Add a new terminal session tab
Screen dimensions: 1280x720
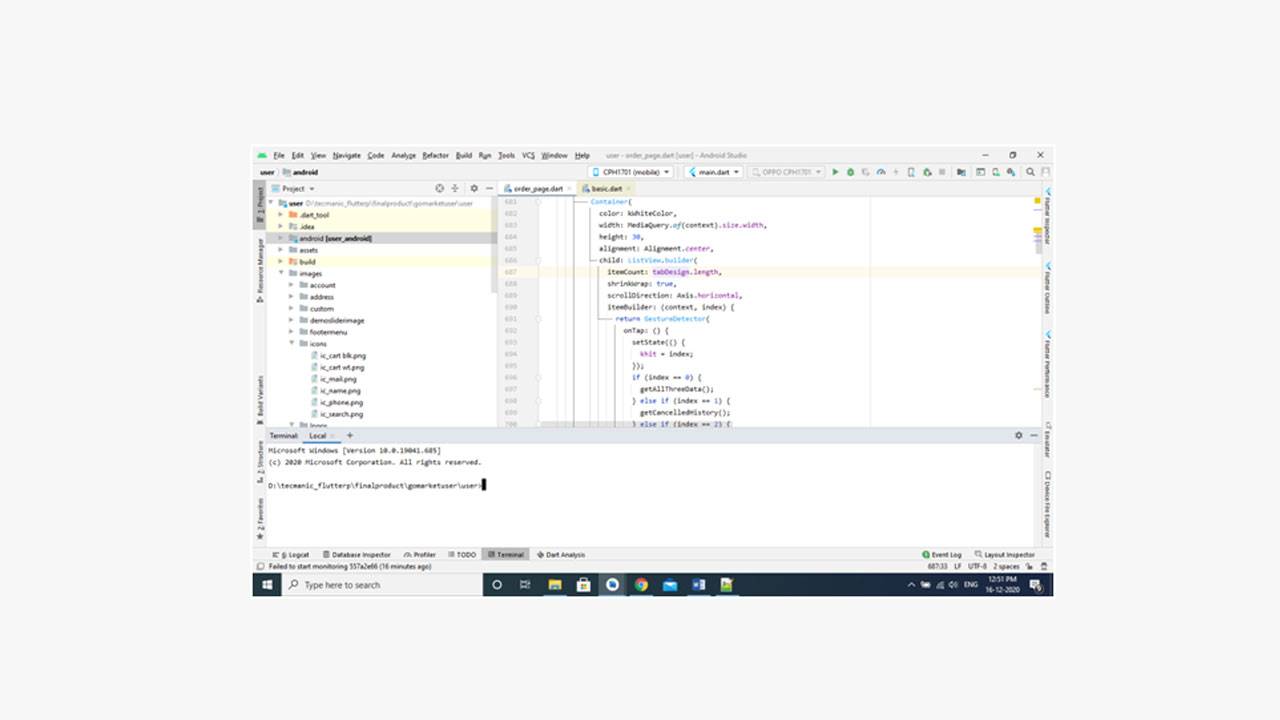(349, 436)
